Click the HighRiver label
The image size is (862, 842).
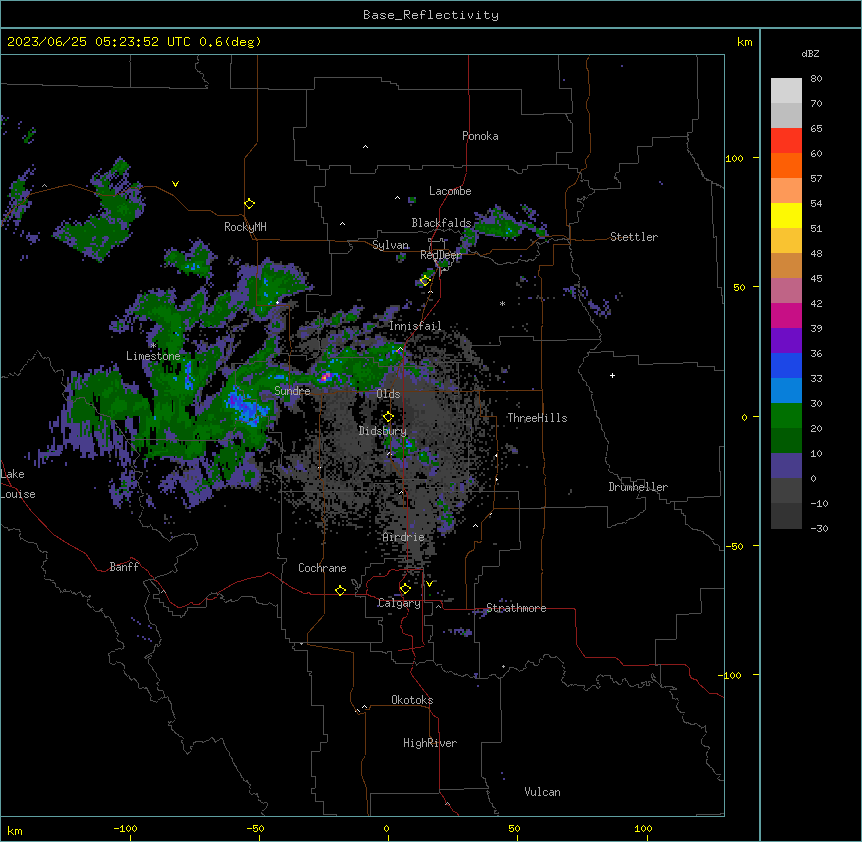pos(430,743)
